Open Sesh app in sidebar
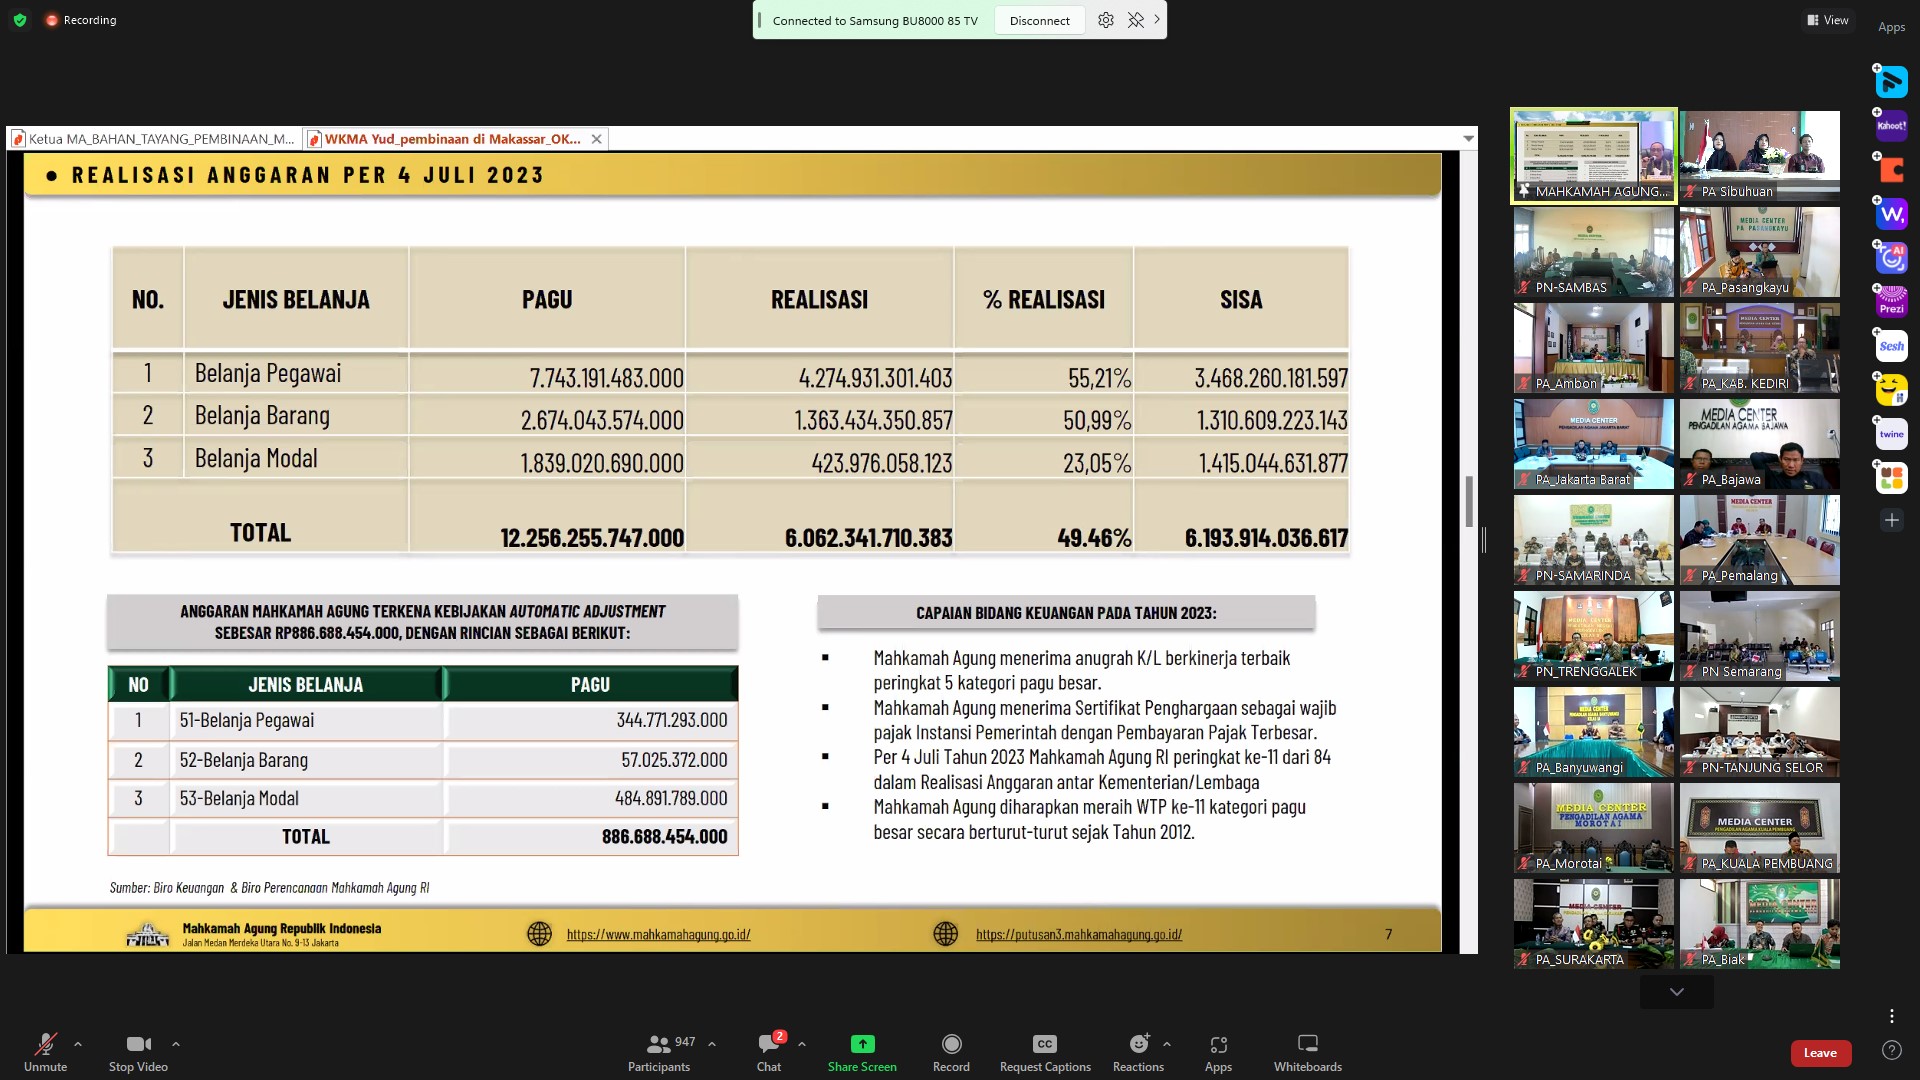This screenshot has width=1920, height=1080. (1891, 346)
